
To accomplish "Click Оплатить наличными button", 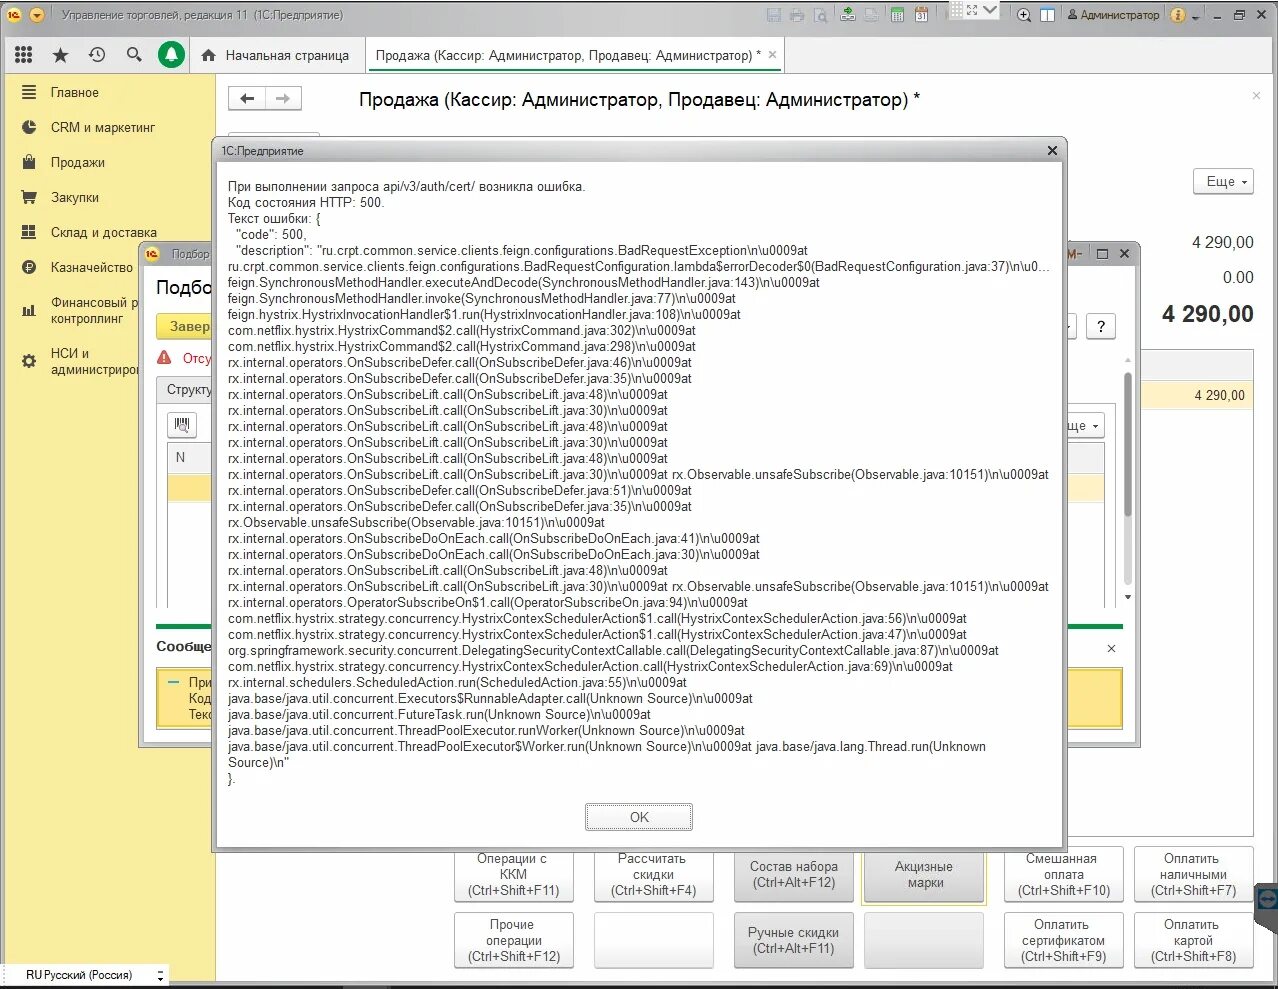I will pos(1193,874).
